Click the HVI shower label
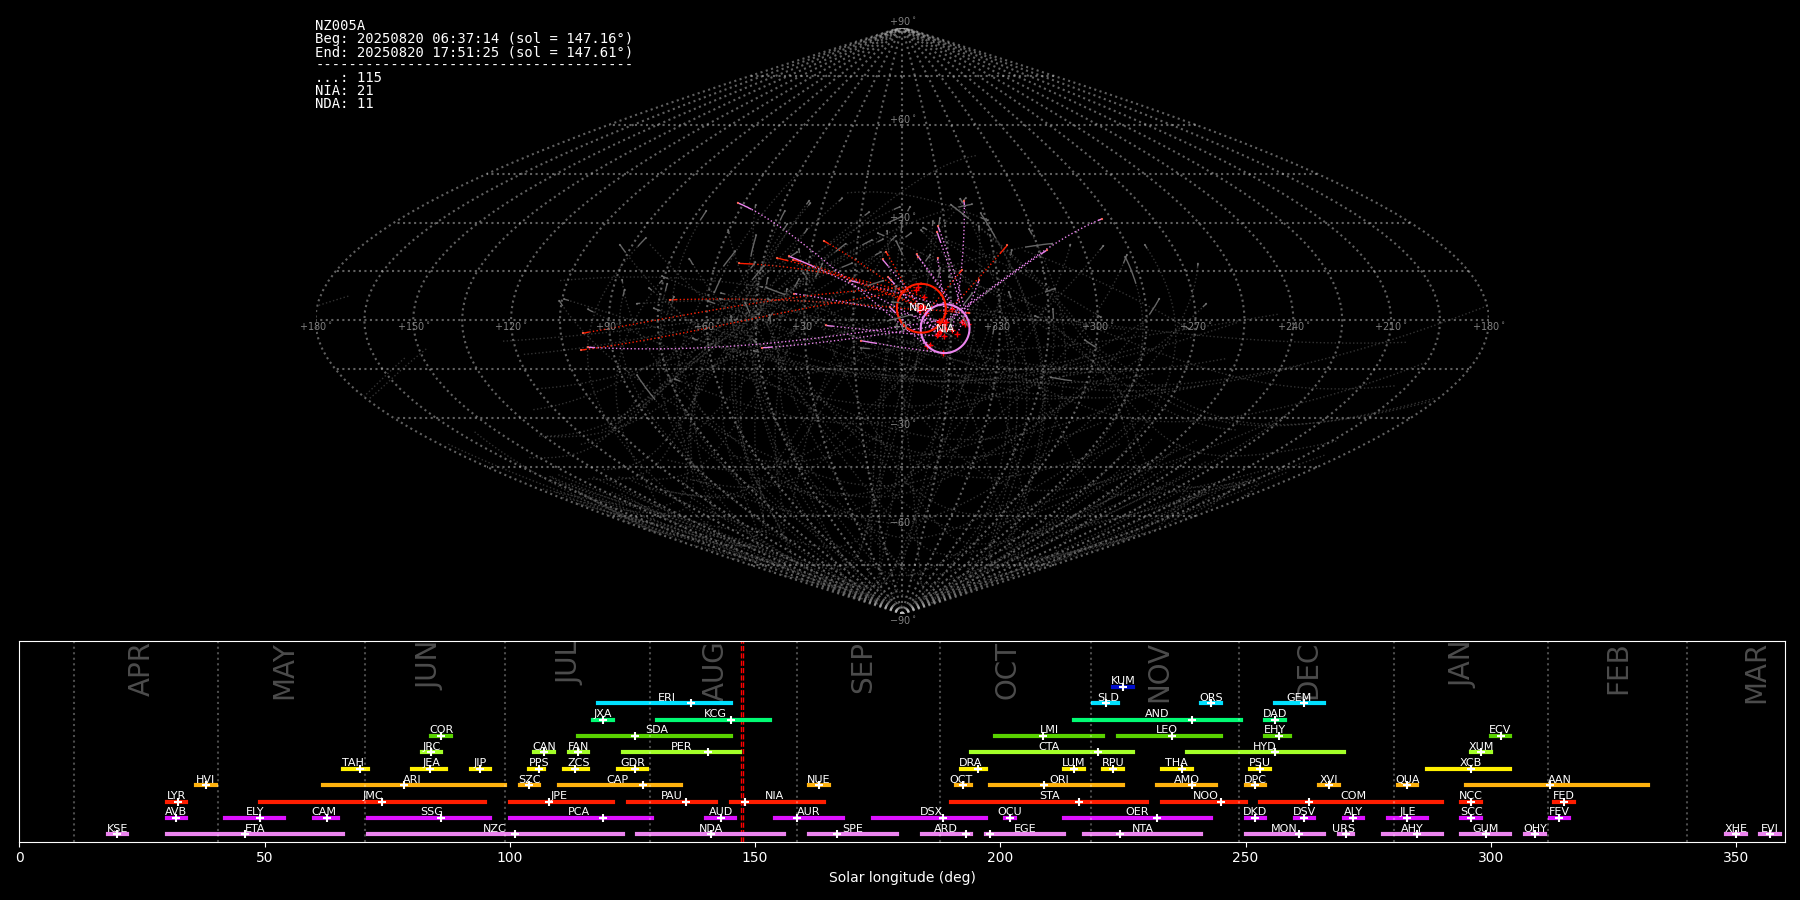 (205, 780)
